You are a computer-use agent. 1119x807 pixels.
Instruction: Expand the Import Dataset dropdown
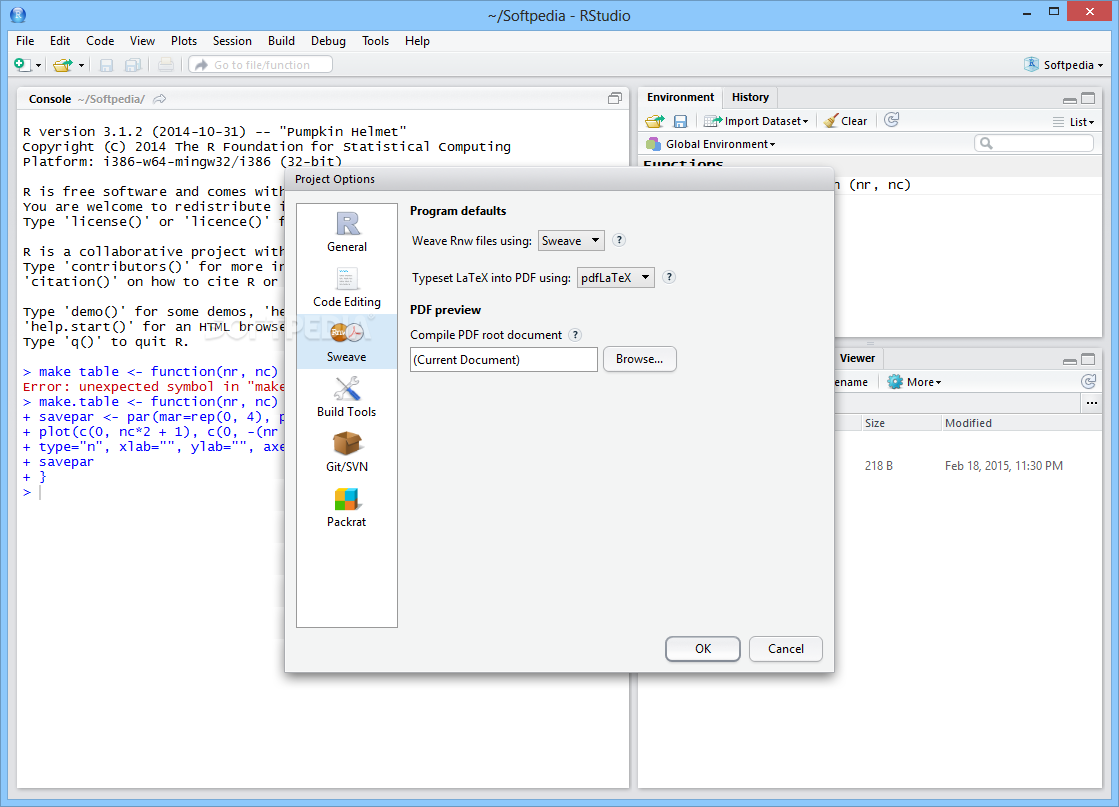coord(756,121)
